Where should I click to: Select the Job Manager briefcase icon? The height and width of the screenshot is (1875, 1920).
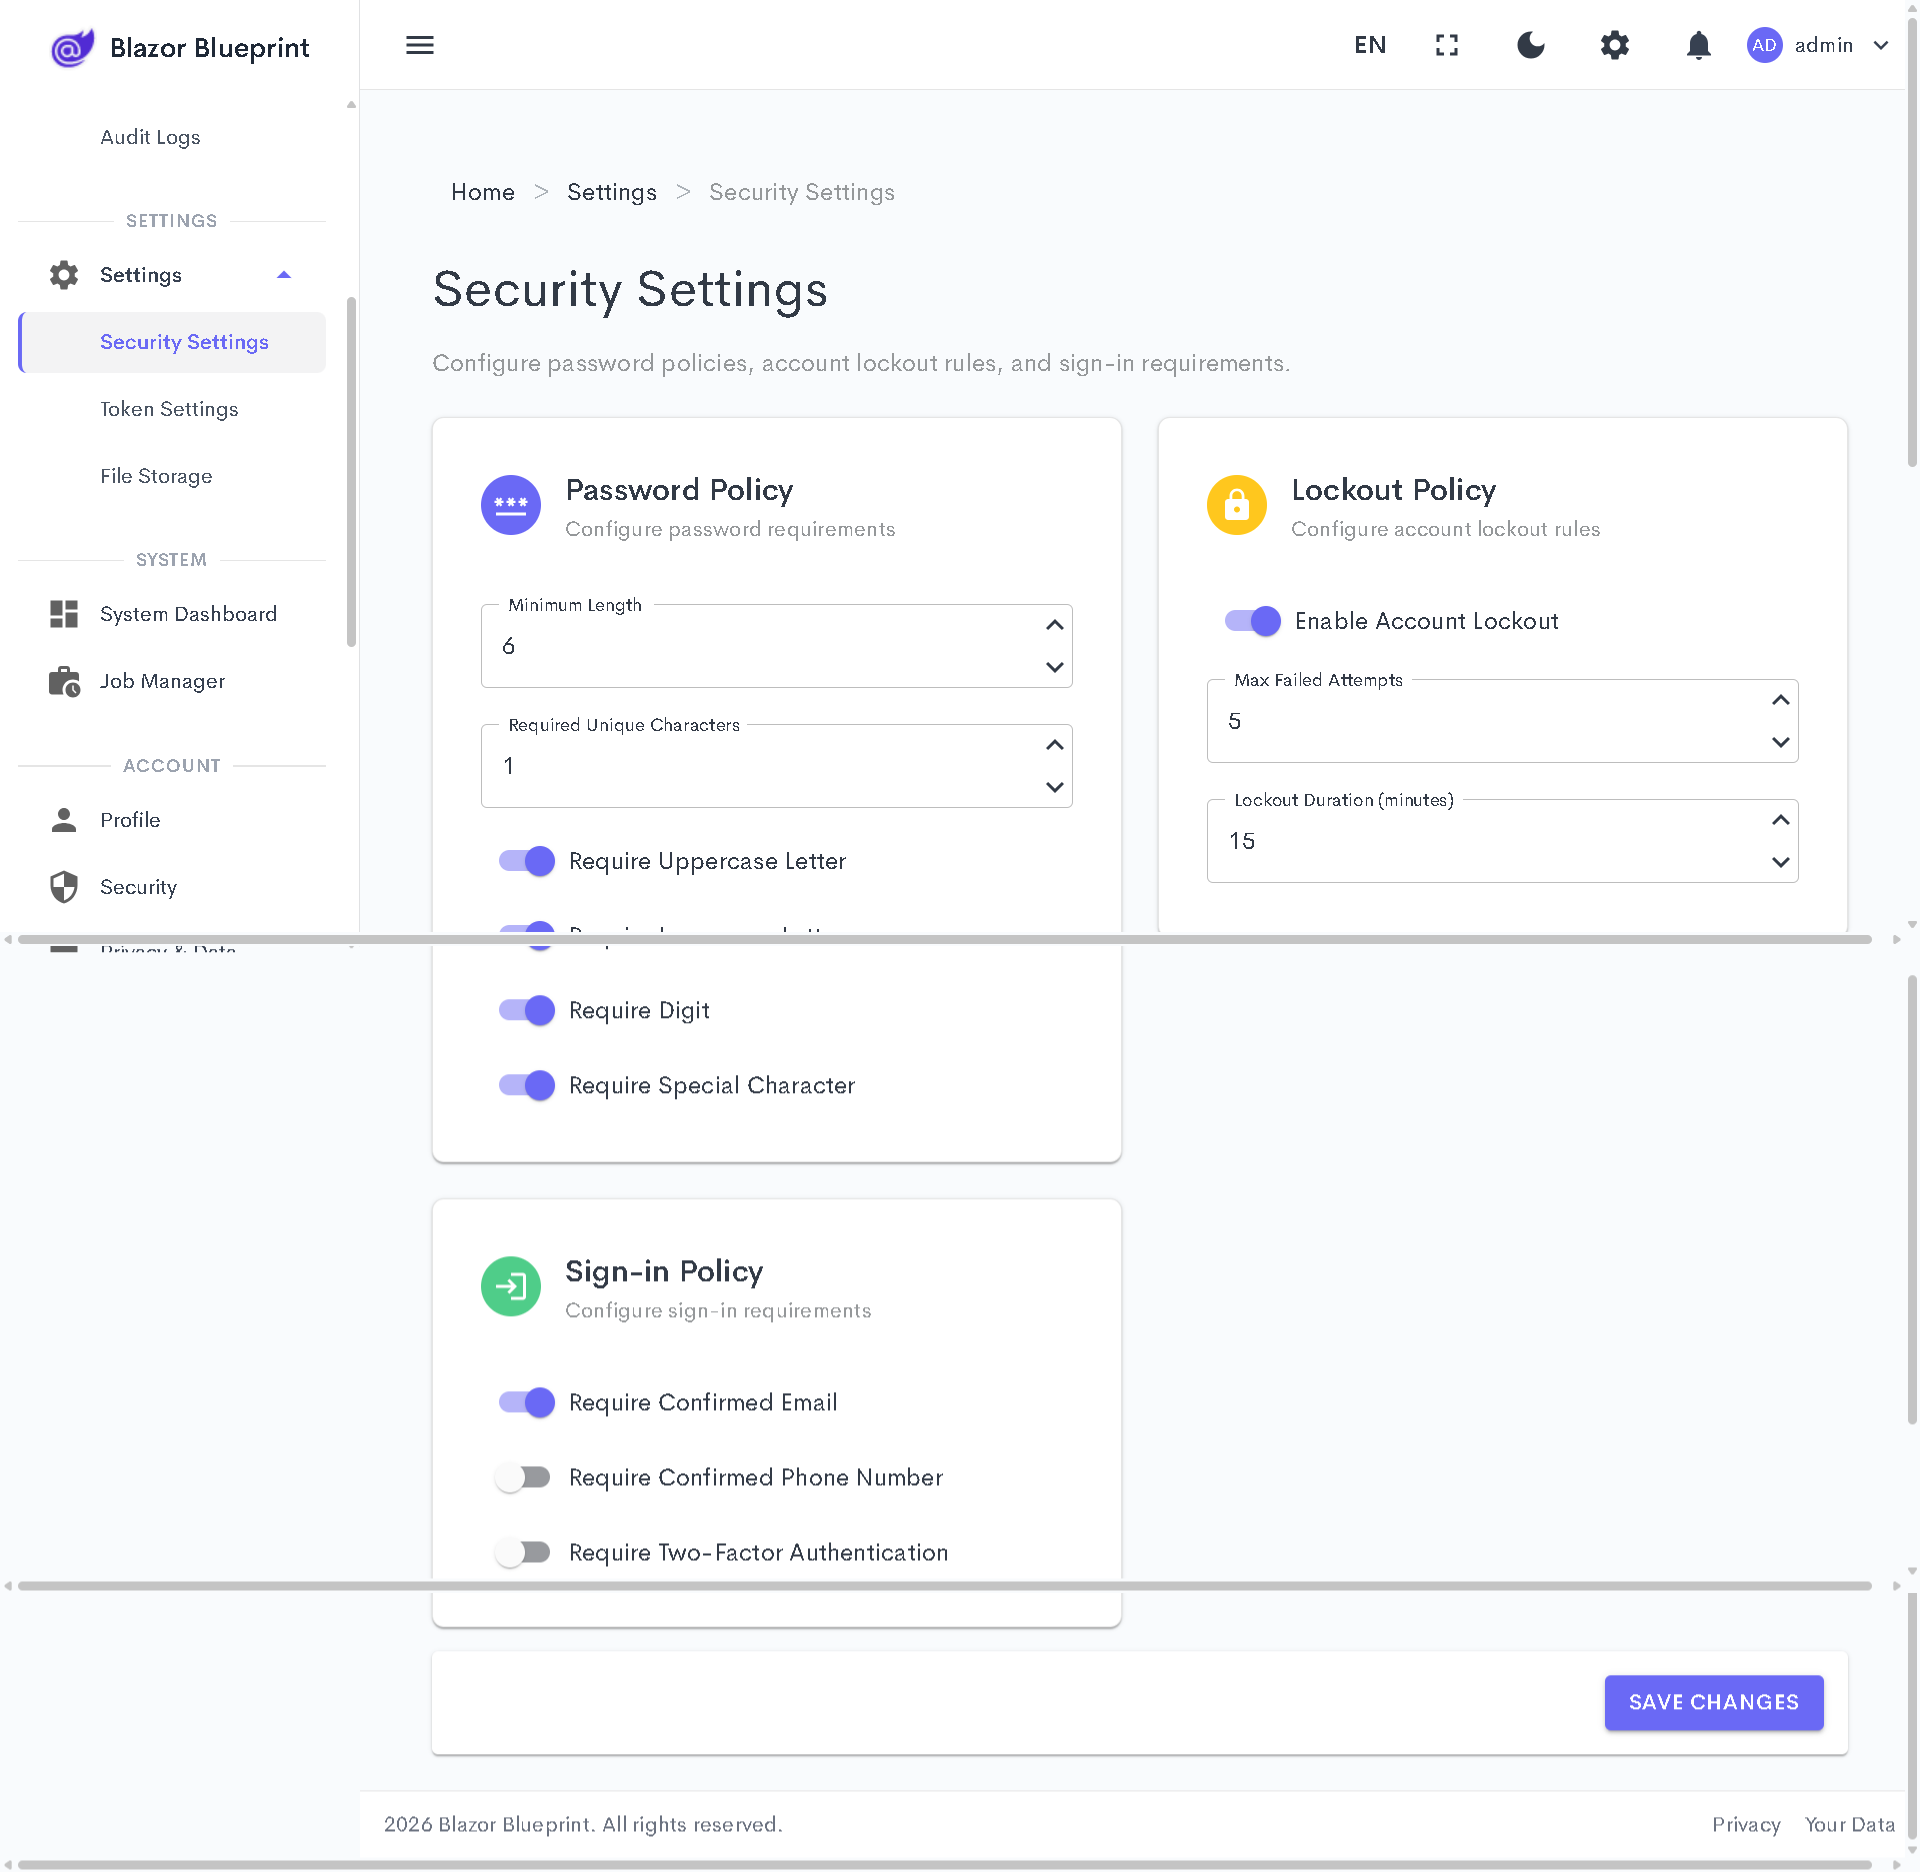64,681
